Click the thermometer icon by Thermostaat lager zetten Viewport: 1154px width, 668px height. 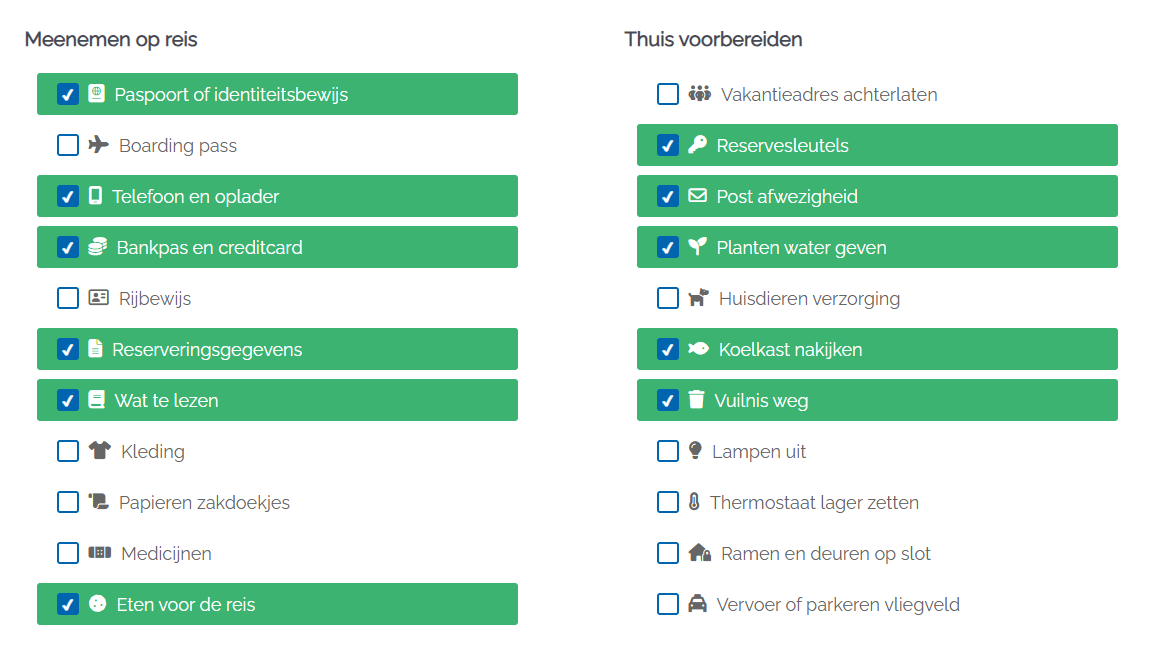[x=693, y=502]
